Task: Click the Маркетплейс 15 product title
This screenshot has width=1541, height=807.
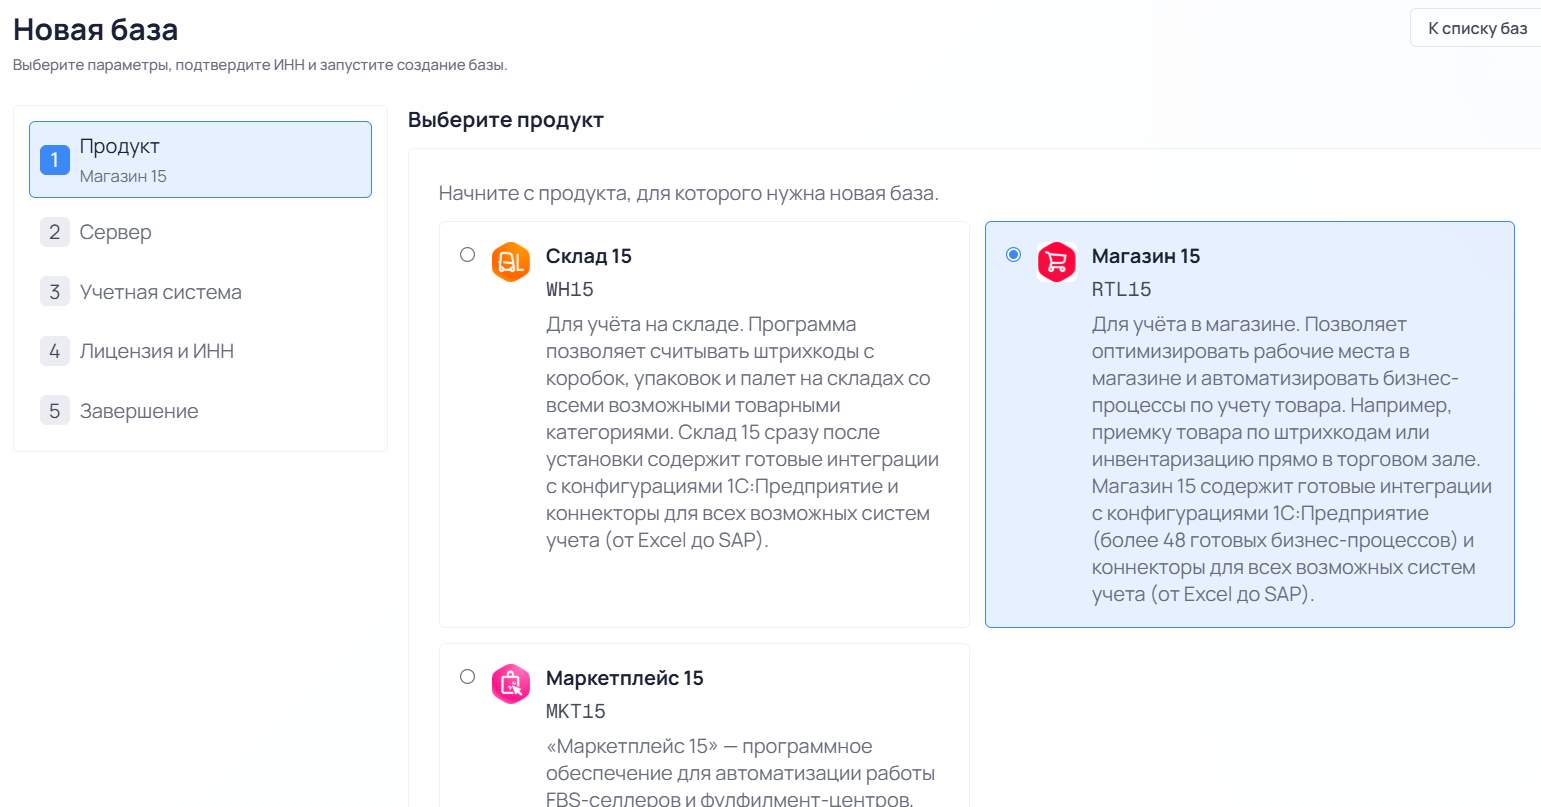Action: click(x=625, y=678)
